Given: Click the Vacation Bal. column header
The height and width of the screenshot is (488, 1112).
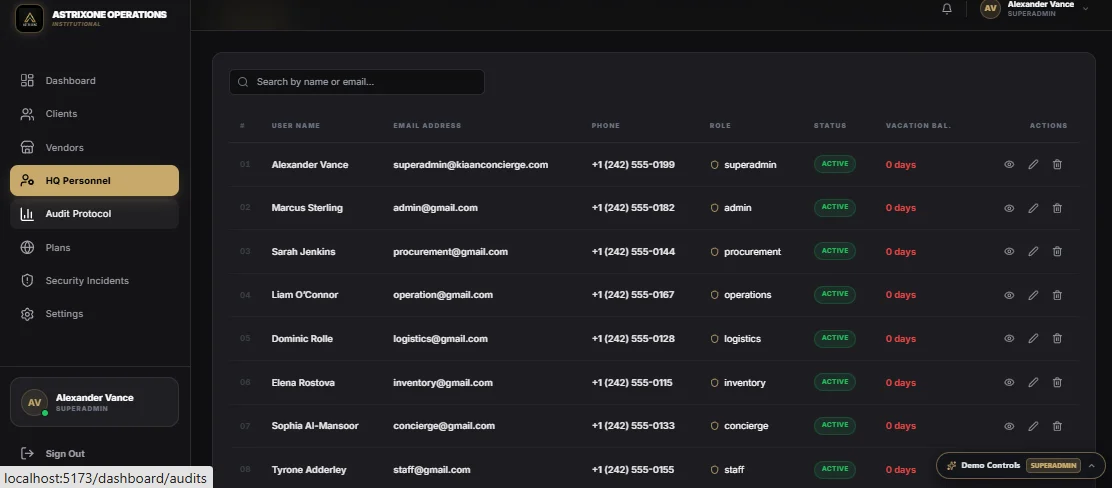Looking at the screenshot, I should click(x=918, y=126).
